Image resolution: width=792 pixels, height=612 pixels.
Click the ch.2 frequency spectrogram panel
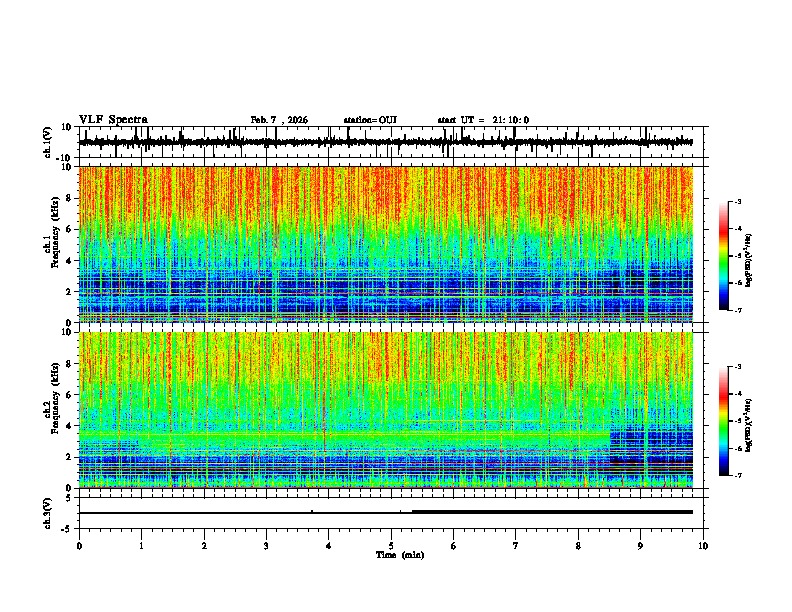tap(386, 410)
